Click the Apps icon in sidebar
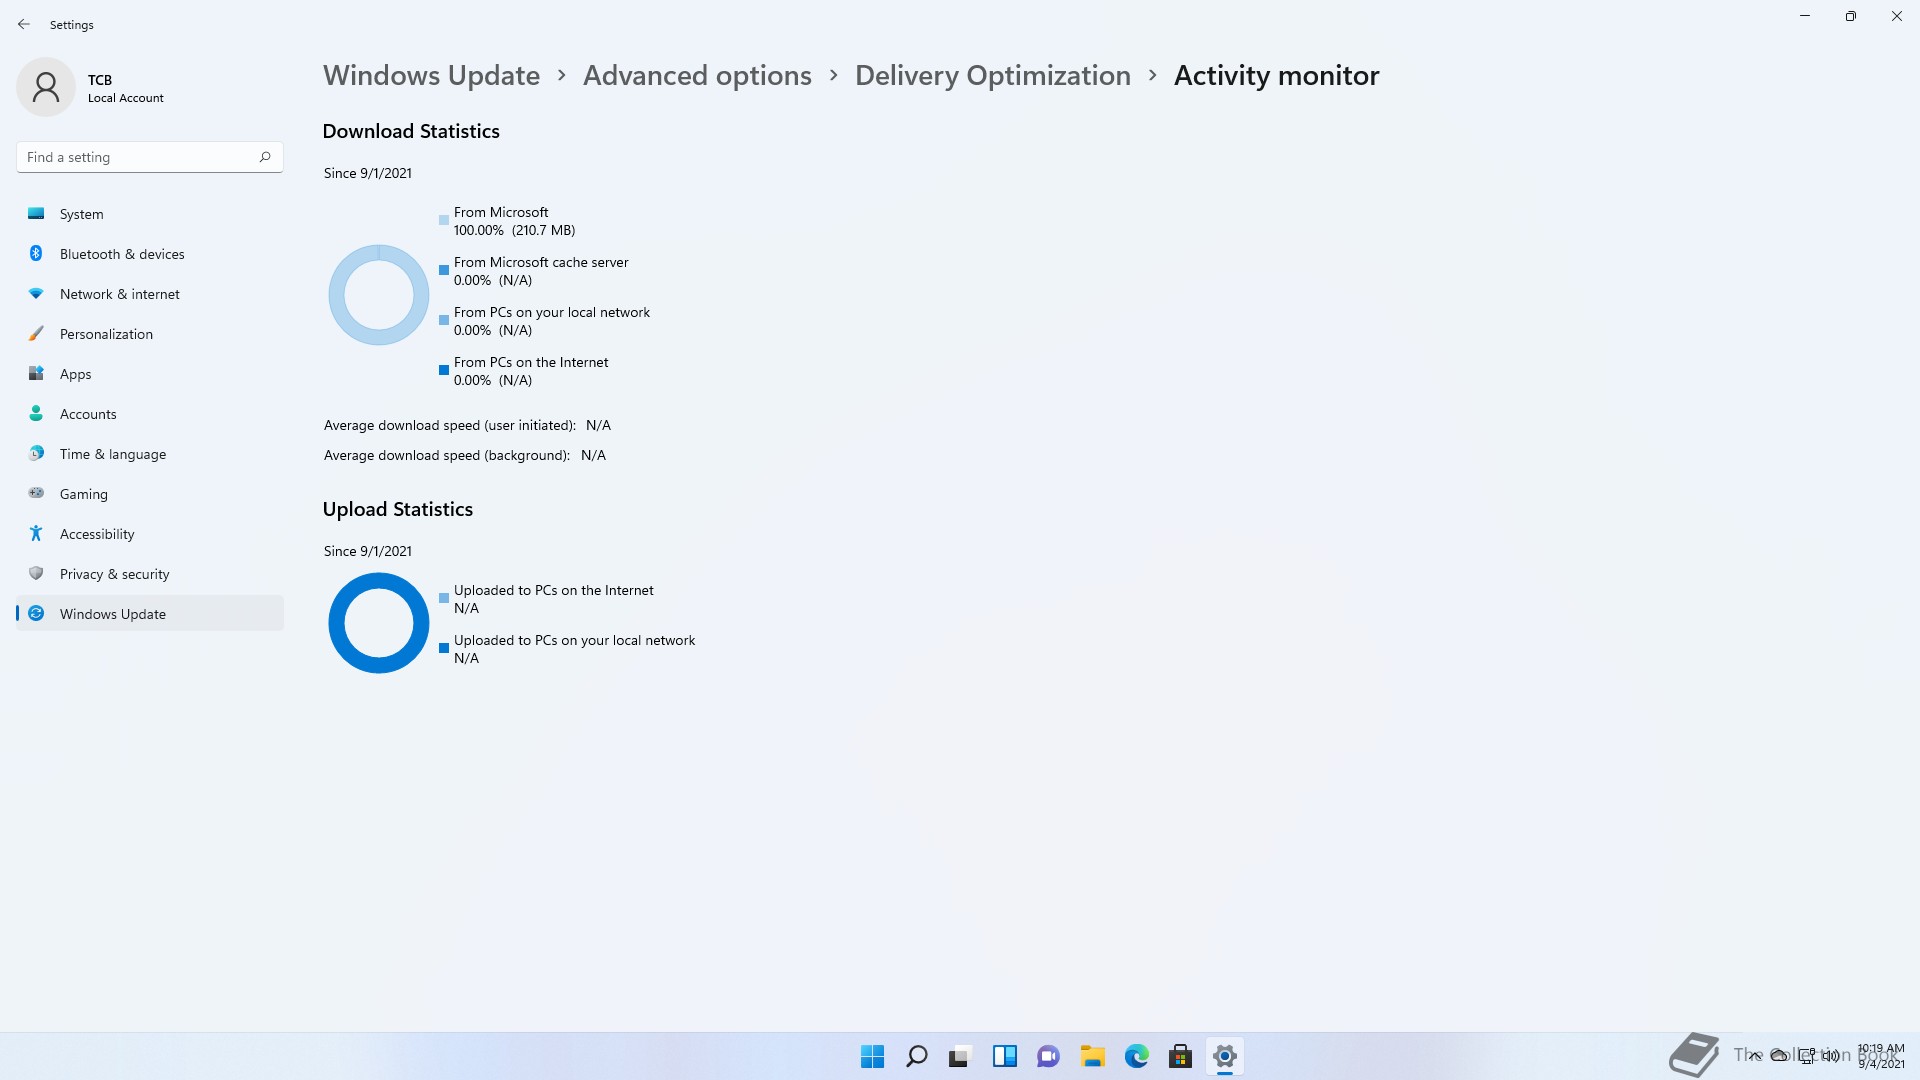 (36, 373)
